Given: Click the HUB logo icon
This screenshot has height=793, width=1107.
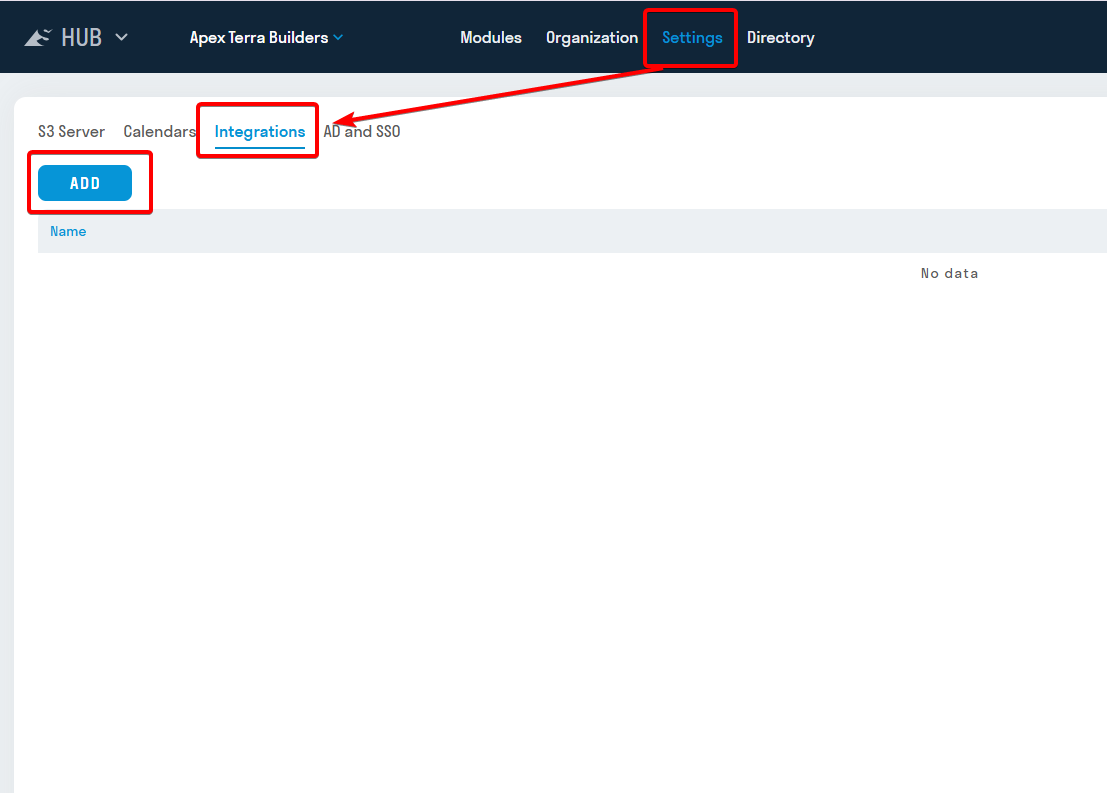Looking at the screenshot, I should point(38,37).
